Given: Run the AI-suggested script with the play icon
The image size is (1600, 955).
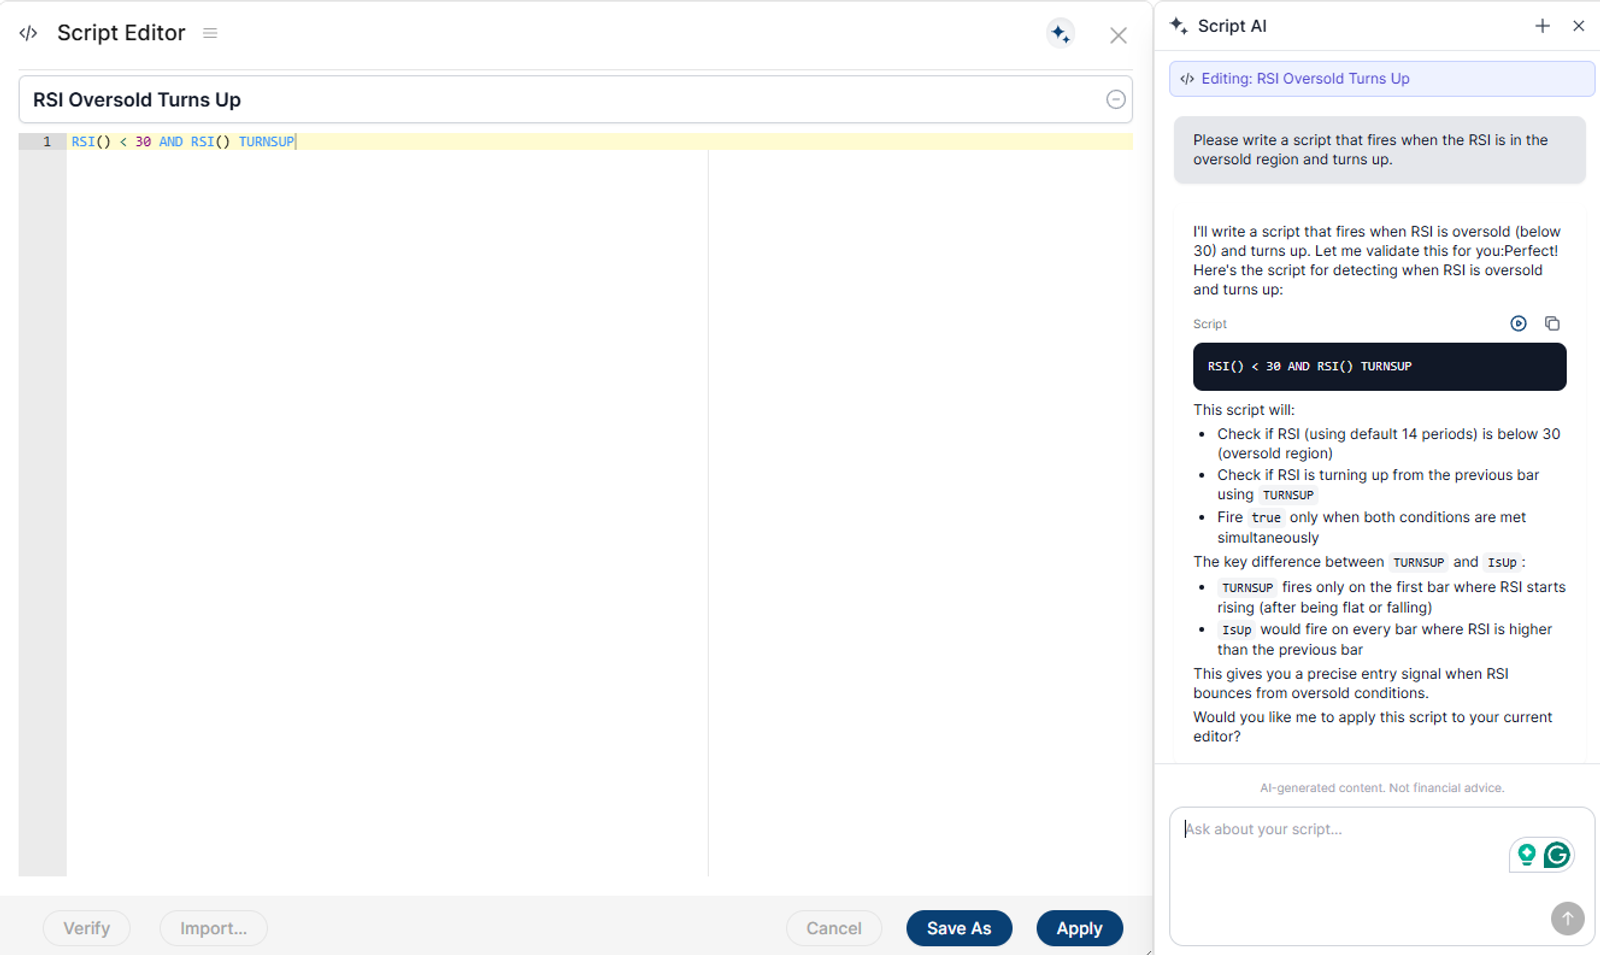Looking at the screenshot, I should (1518, 323).
